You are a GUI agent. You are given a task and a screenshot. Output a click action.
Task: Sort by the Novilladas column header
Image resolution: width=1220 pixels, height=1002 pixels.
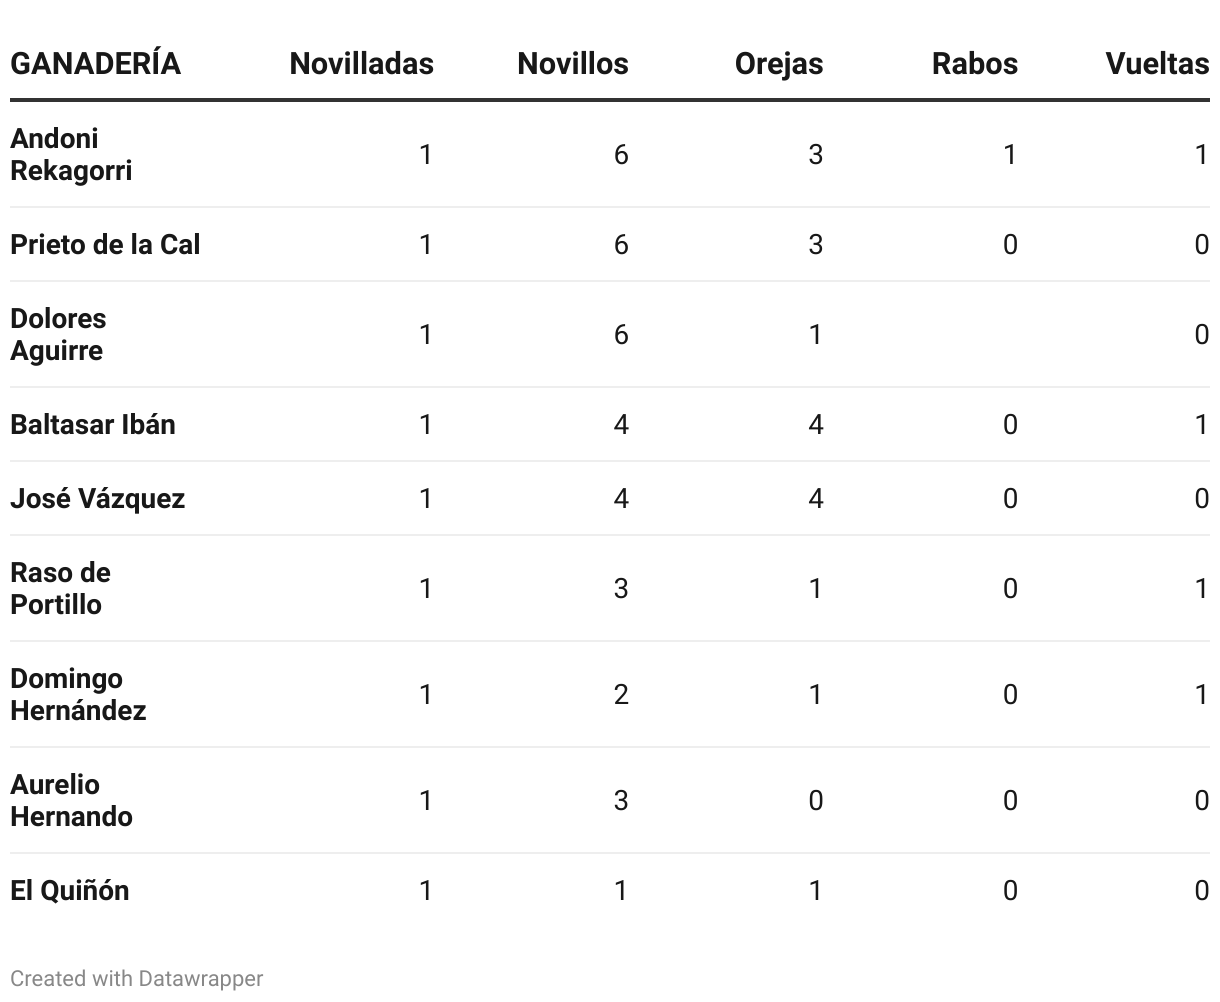coord(361,64)
